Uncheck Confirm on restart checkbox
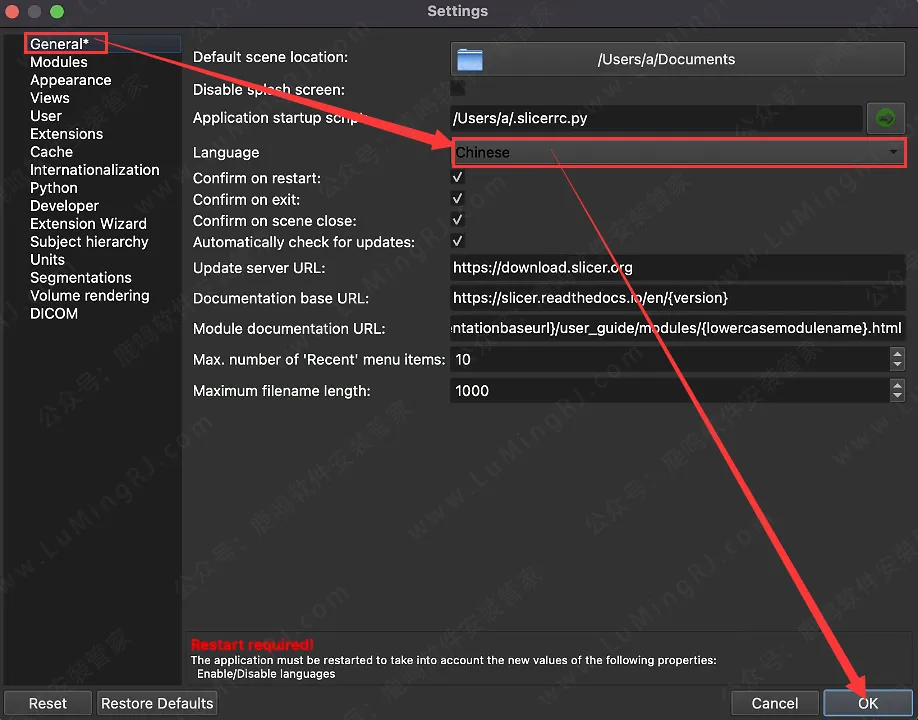The width and height of the screenshot is (918, 720). tap(458, 177)
